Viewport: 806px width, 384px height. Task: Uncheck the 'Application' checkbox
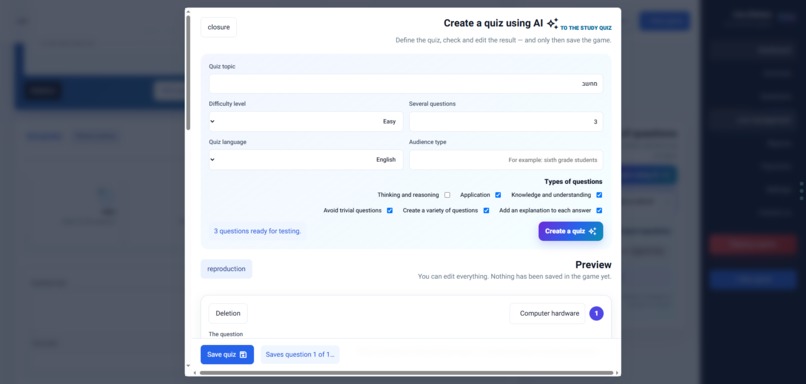point(498,195)
